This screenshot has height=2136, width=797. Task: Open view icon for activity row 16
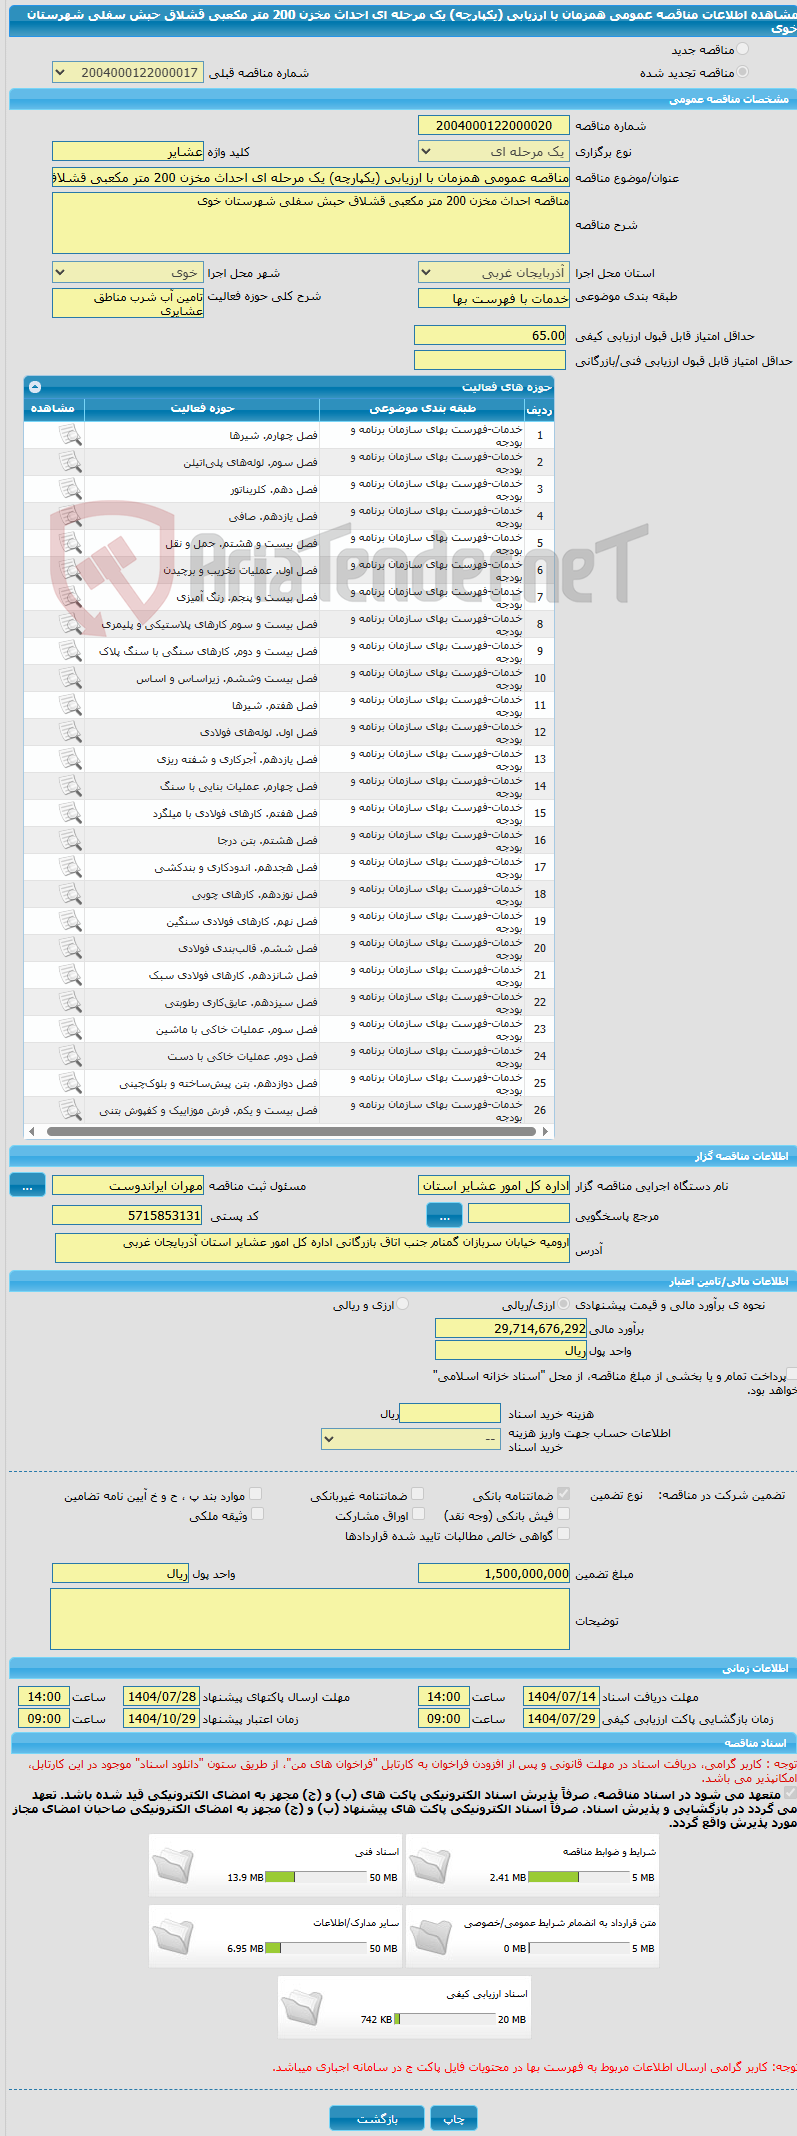point(70,840)
